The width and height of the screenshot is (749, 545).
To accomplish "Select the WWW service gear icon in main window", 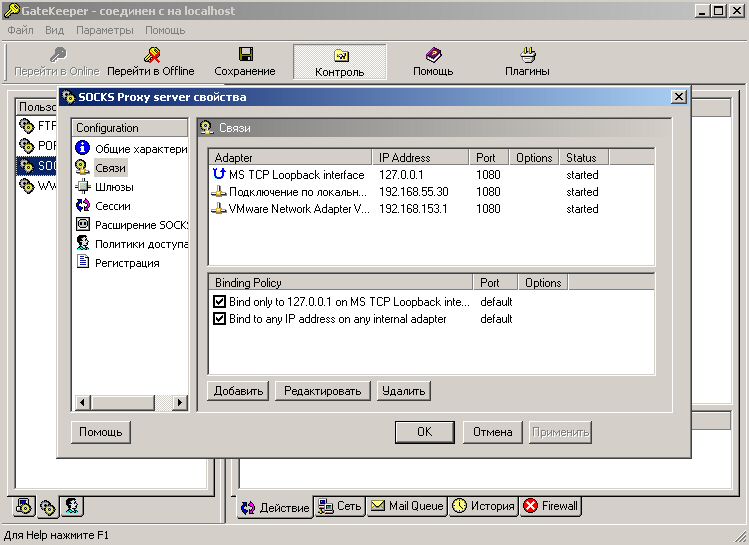I will [27, 186].
